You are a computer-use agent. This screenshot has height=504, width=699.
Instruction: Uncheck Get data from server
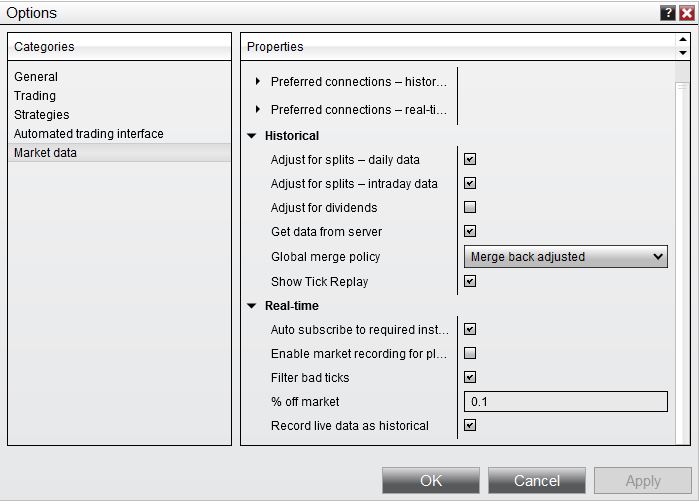click(x=470, y=232)
